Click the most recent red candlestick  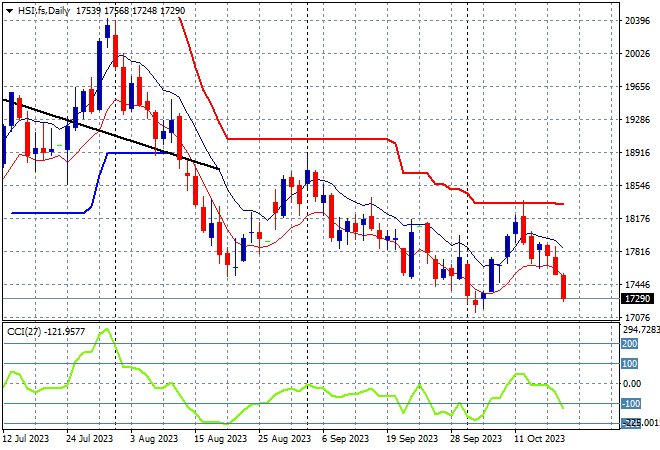564,287
